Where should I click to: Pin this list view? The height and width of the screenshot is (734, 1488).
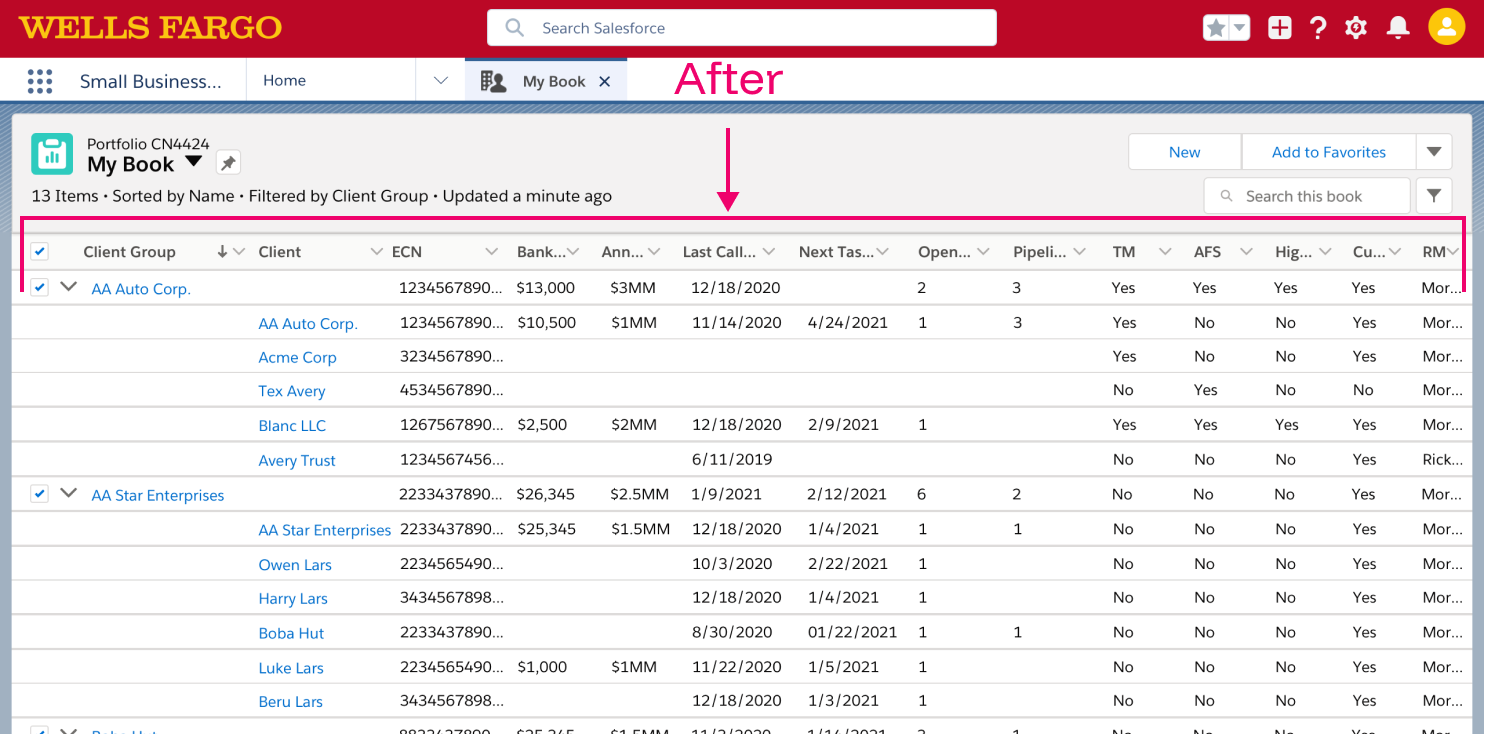click(x=228, y=163)
